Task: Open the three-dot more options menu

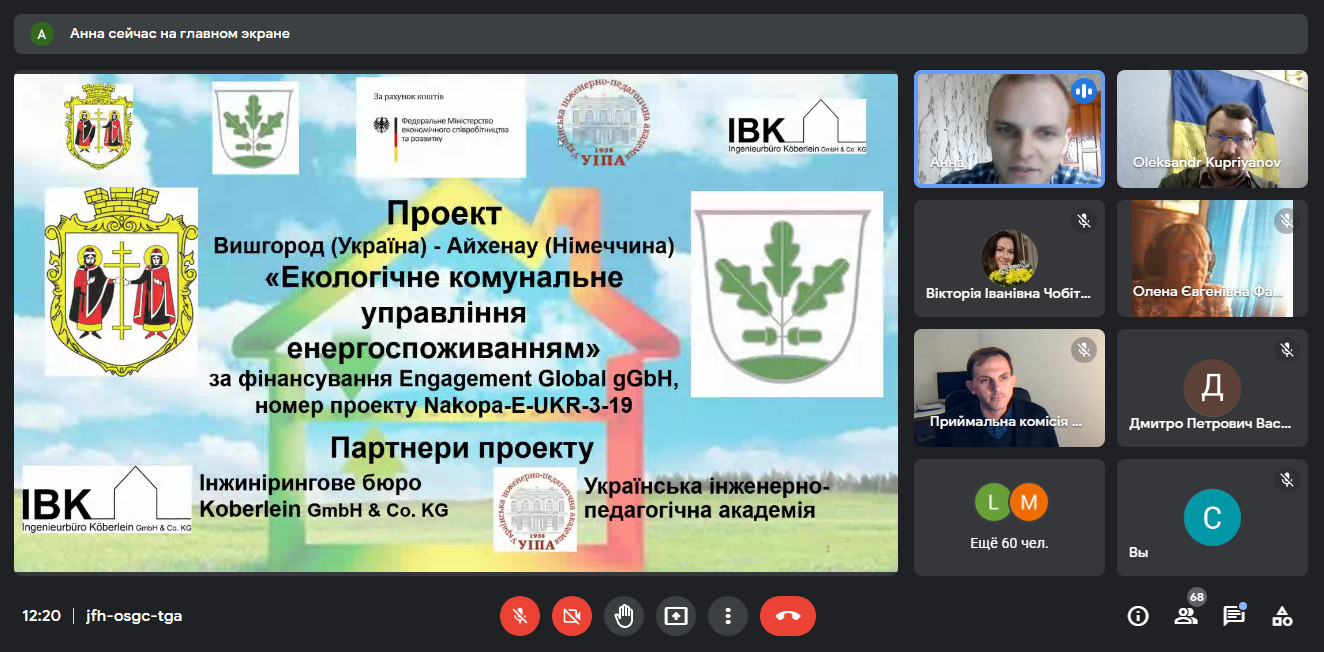Action: click(x=728, y=616)
